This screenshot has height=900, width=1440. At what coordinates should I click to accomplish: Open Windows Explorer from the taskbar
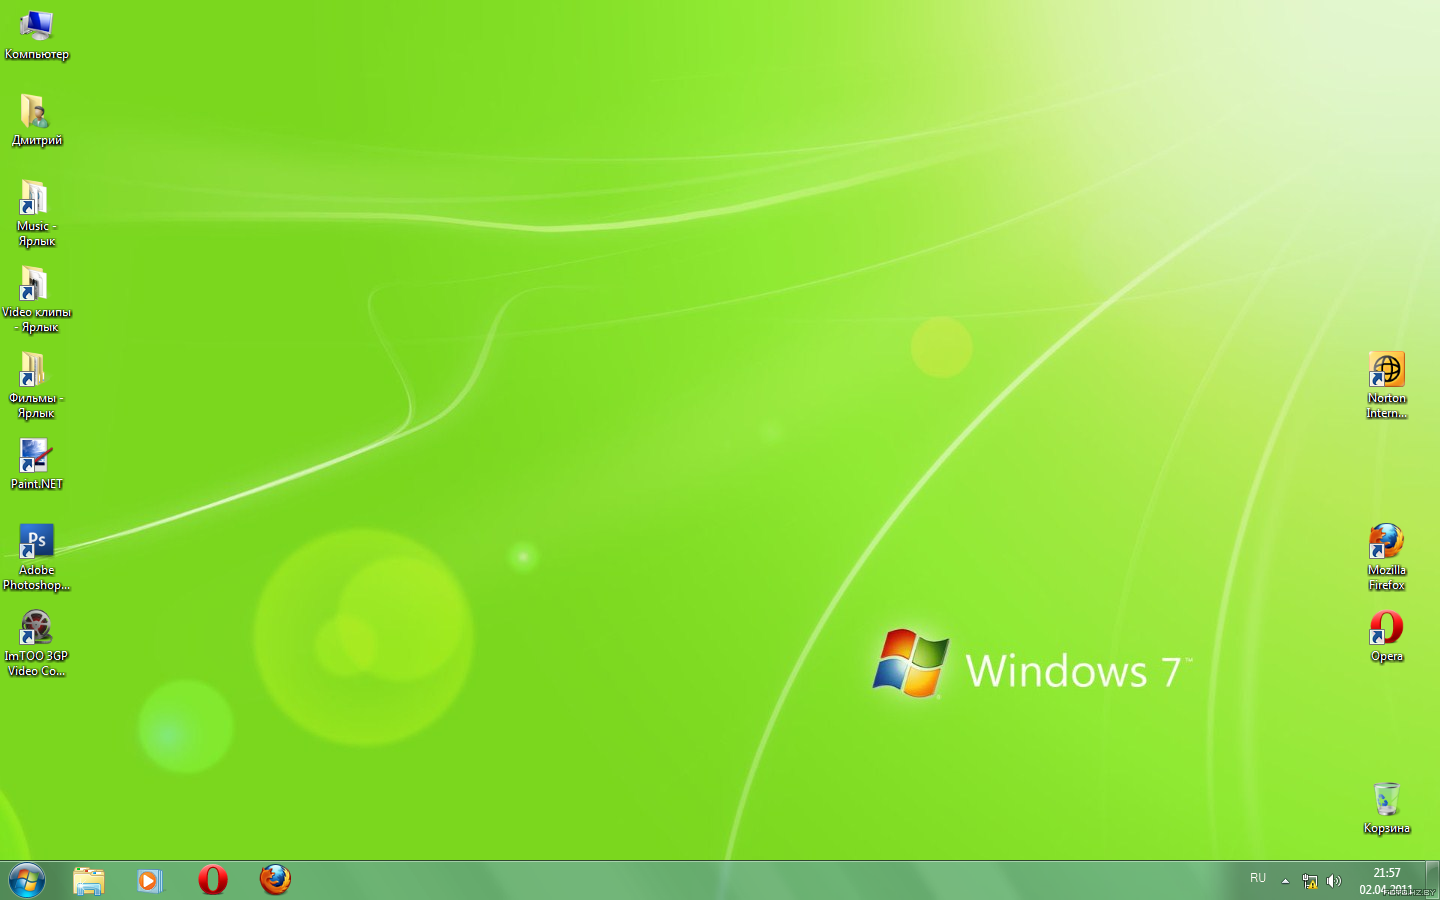click(89, 880)
